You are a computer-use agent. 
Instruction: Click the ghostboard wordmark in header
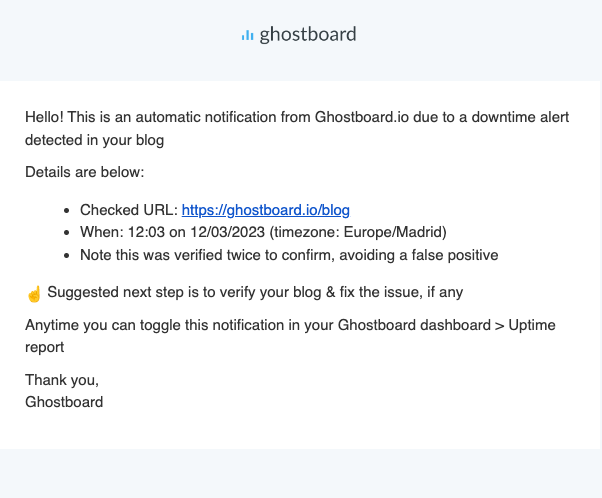click(308, 35)
